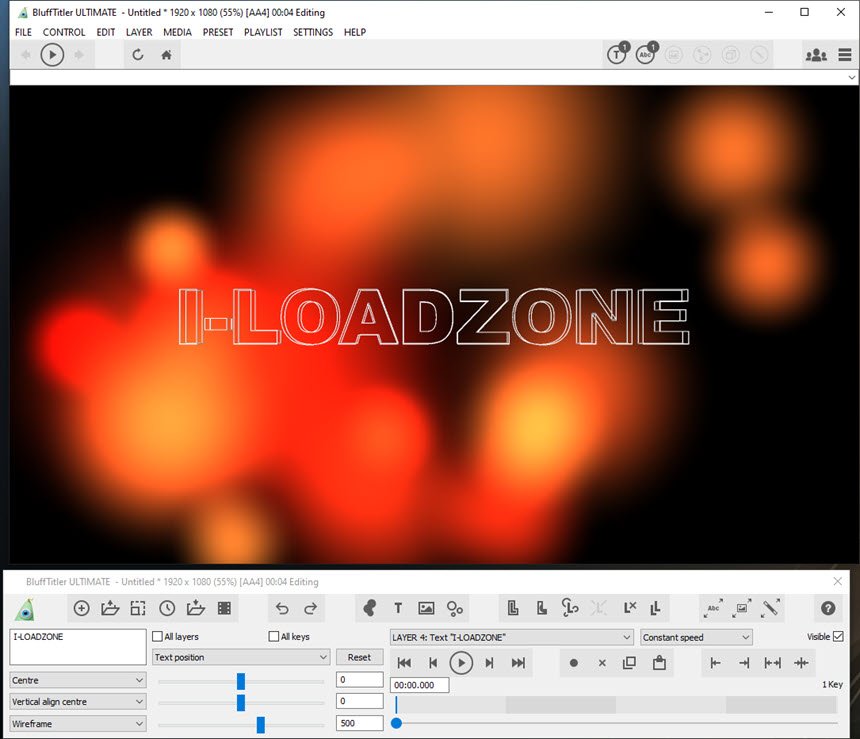Open the HELP menu
Viewport: 860px width, 739px height.
coord(355,32)
